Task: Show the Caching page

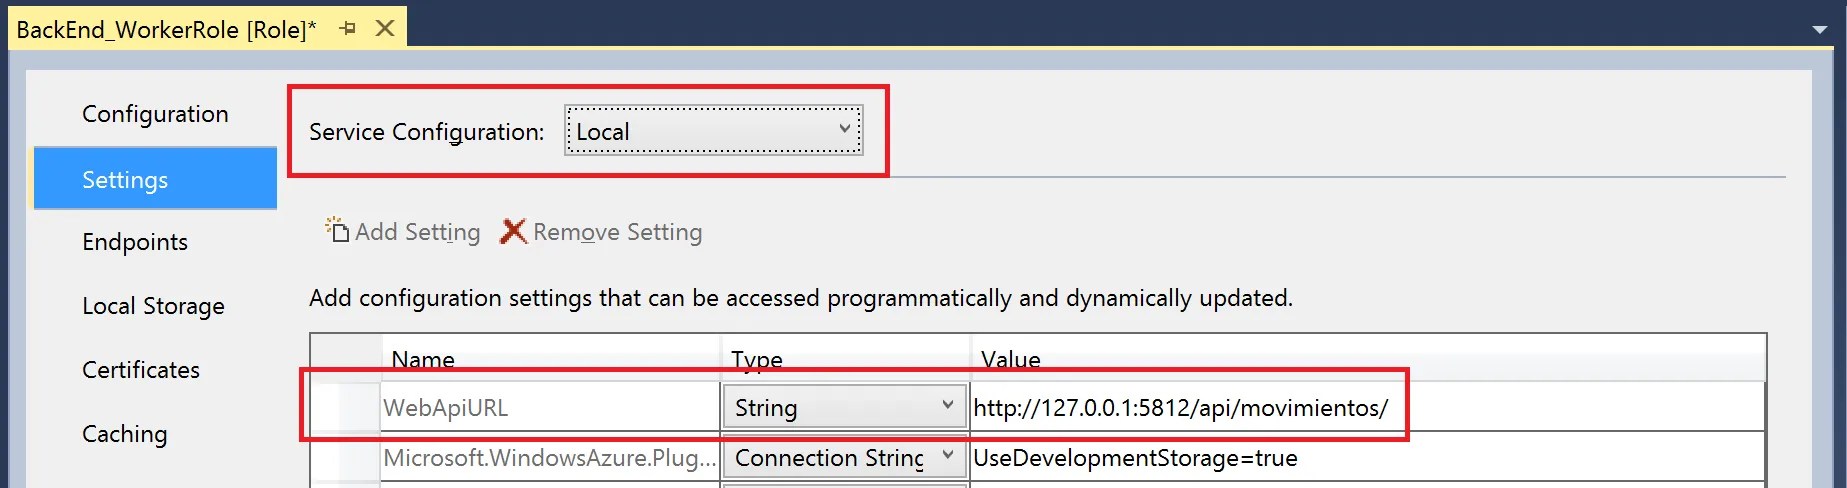Action: coord(125,434)
